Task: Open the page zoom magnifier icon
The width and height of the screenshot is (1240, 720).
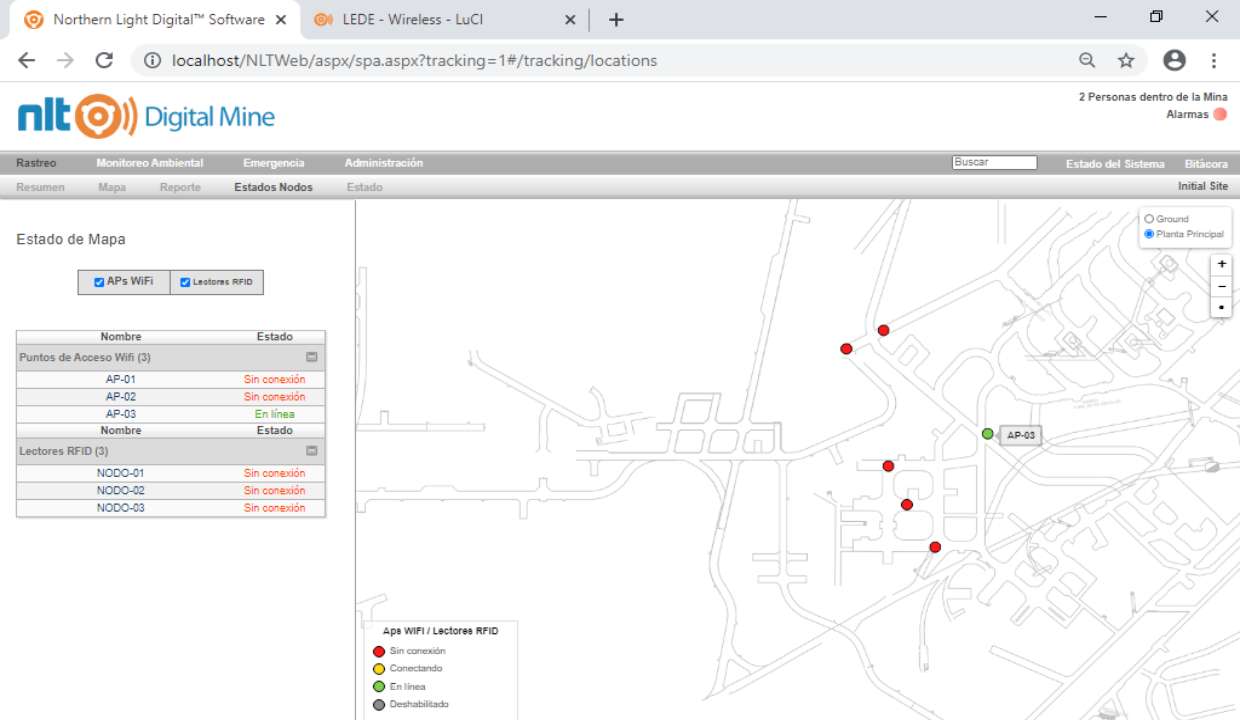Action: pyautogui.click(x=1087, y=61)
